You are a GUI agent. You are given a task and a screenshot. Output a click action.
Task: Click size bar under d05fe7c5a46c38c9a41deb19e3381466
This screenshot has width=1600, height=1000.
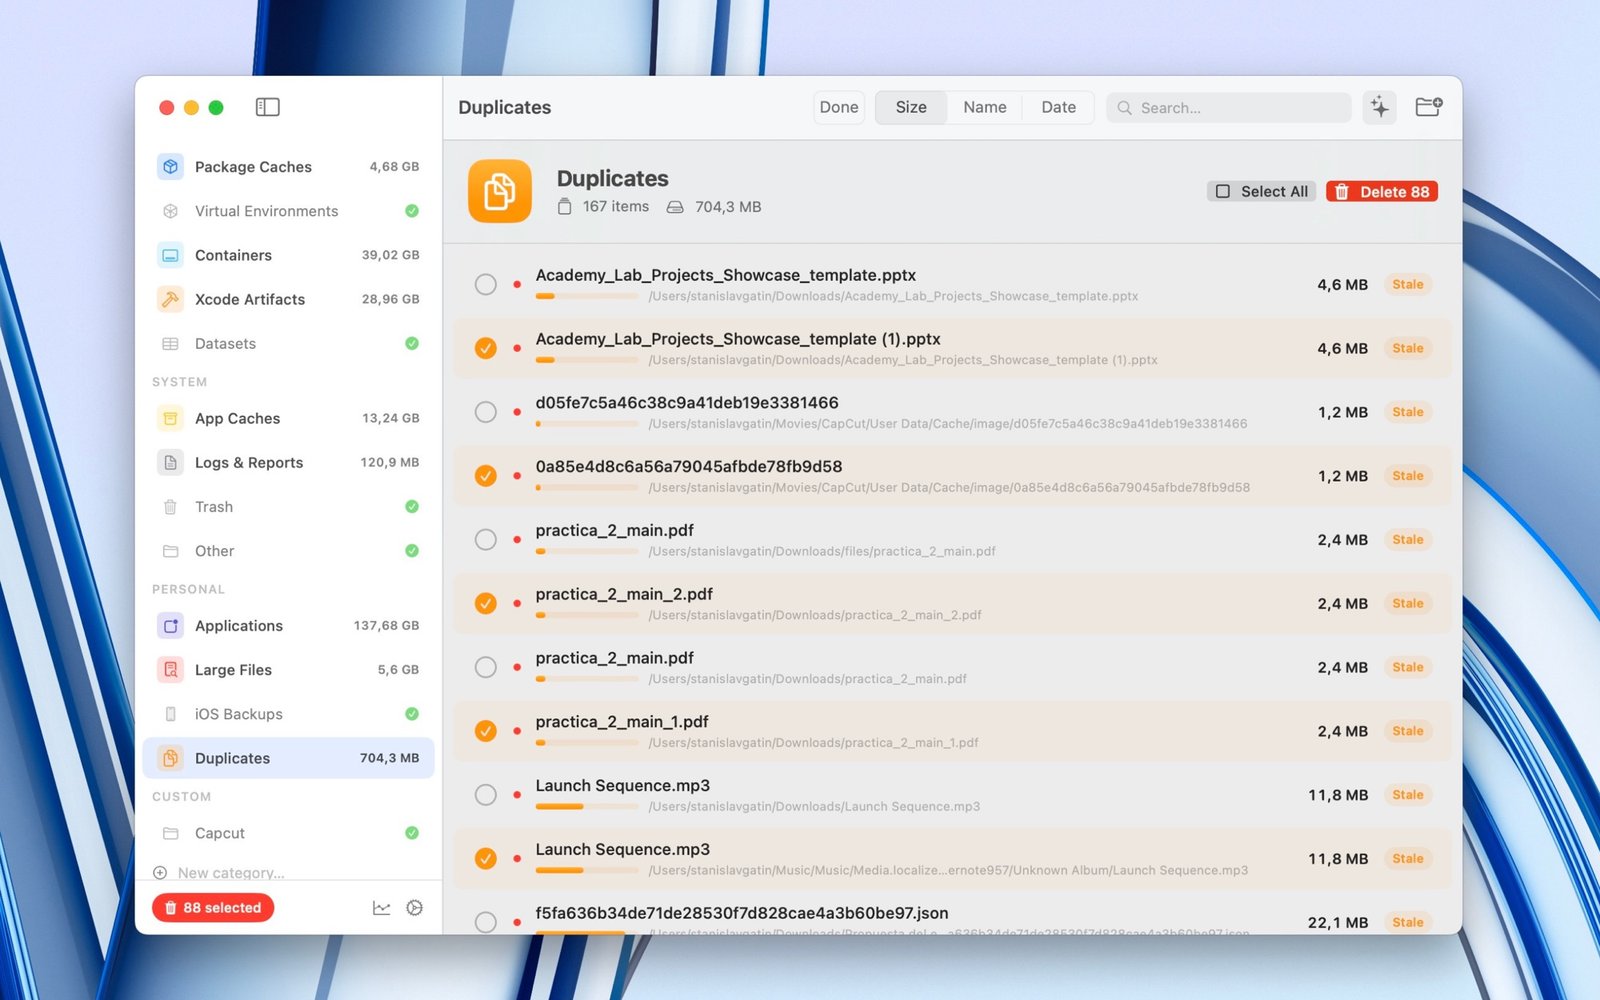(587, 424)
